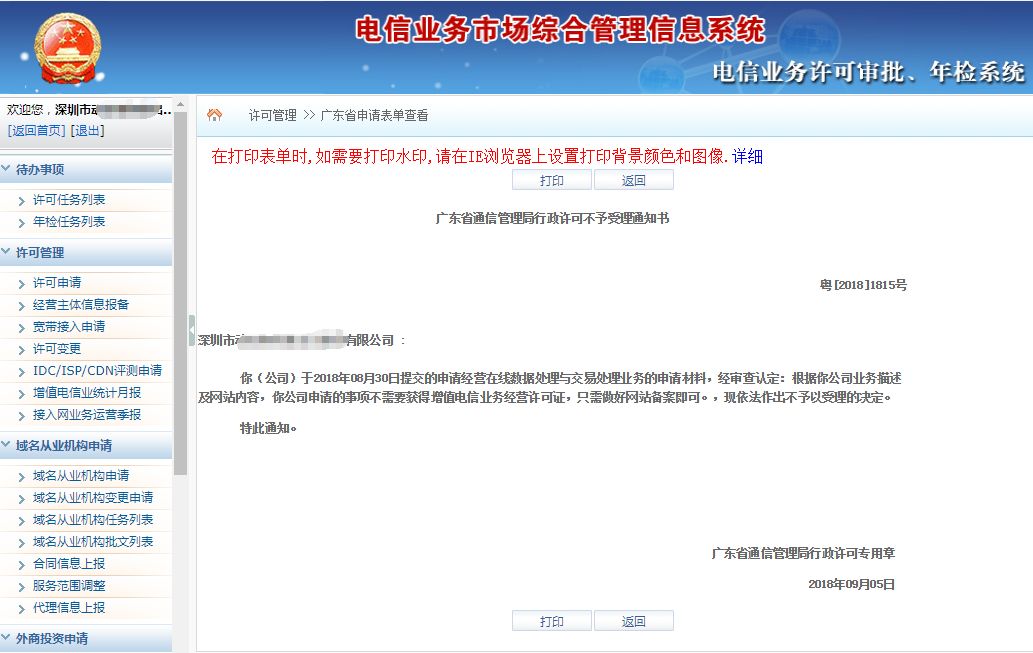This screenshot has height=653, width=1033.
Task: Open 域名从业机构变更申请
Action: pyautogui.click(x=93, y=497)
